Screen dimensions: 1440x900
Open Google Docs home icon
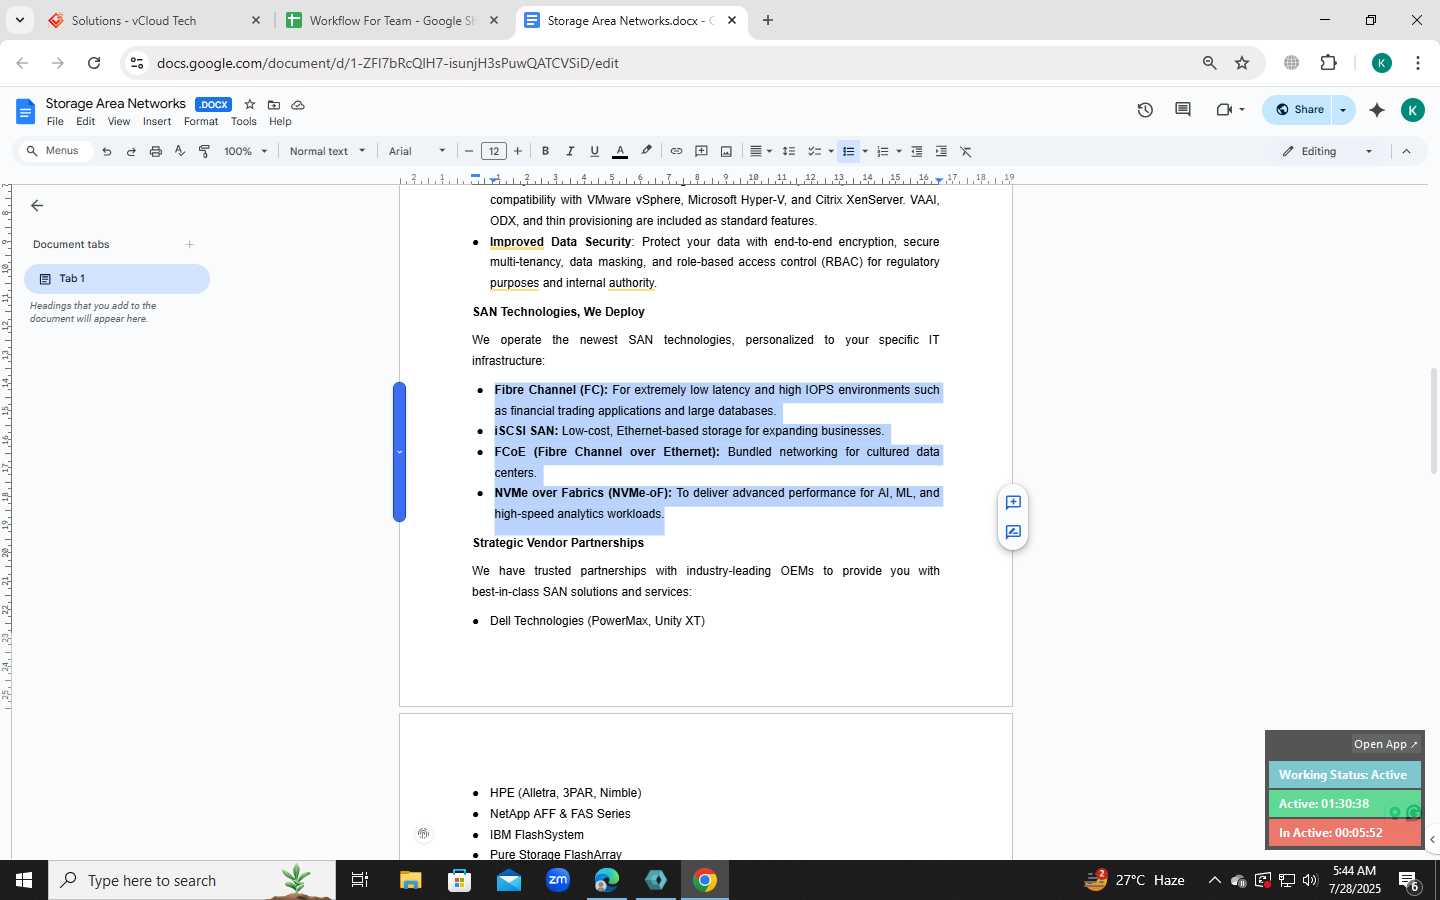tap(26, 111)
